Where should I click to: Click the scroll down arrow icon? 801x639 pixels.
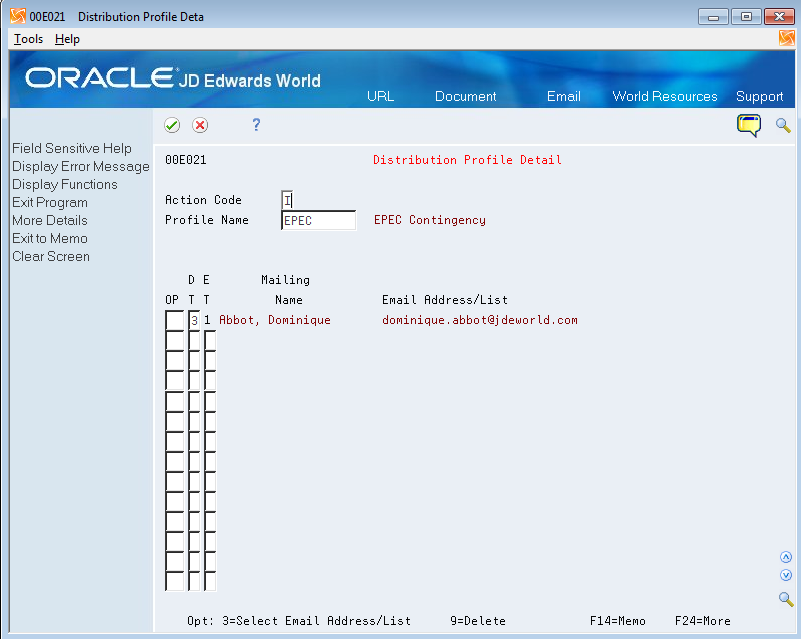(786, 576)
